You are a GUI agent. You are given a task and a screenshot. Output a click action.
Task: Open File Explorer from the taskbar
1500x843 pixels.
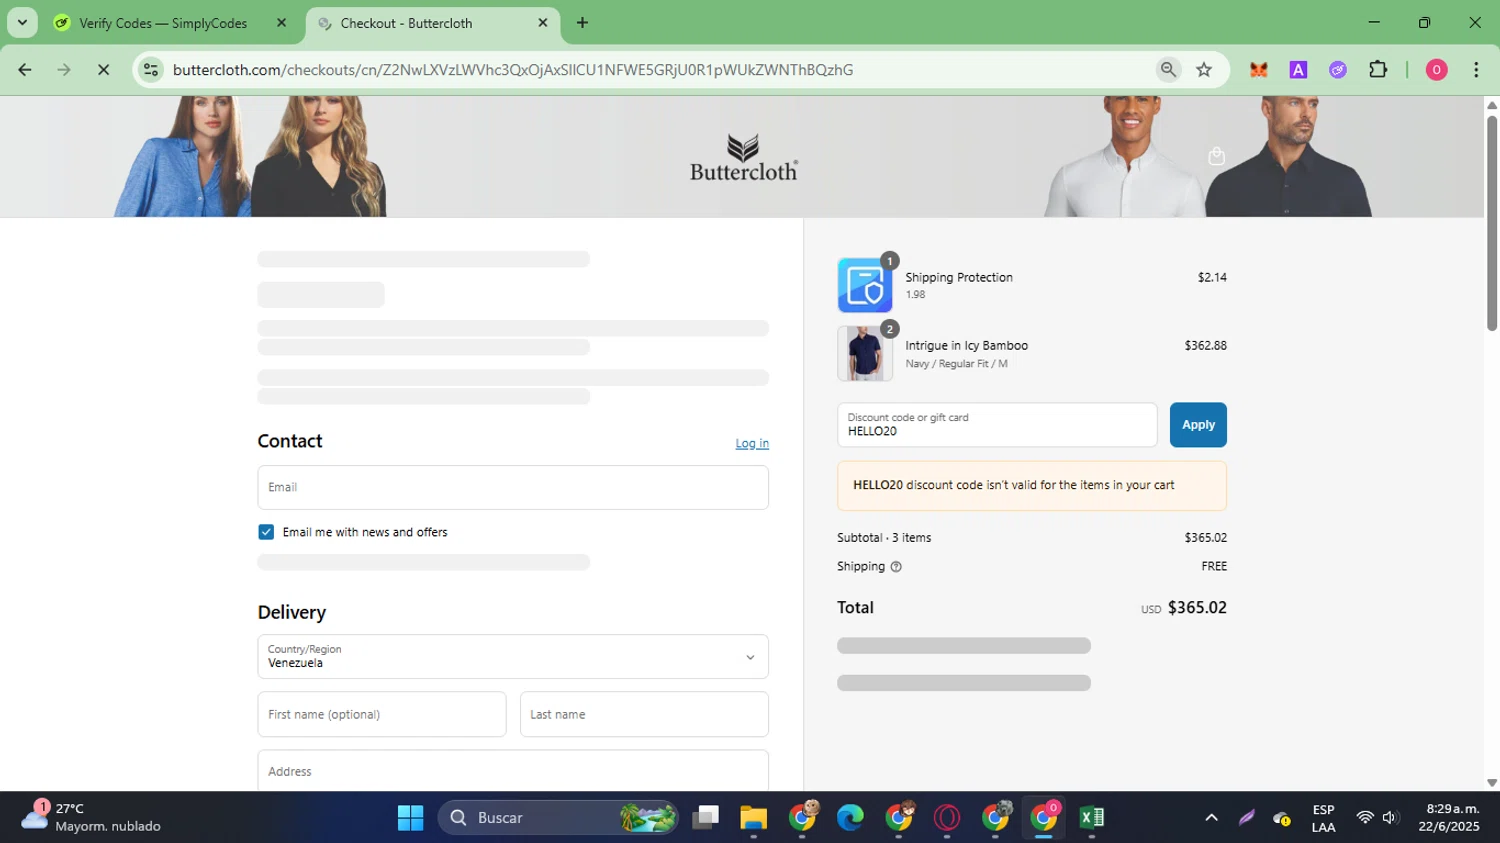click(x=753, y=818)
